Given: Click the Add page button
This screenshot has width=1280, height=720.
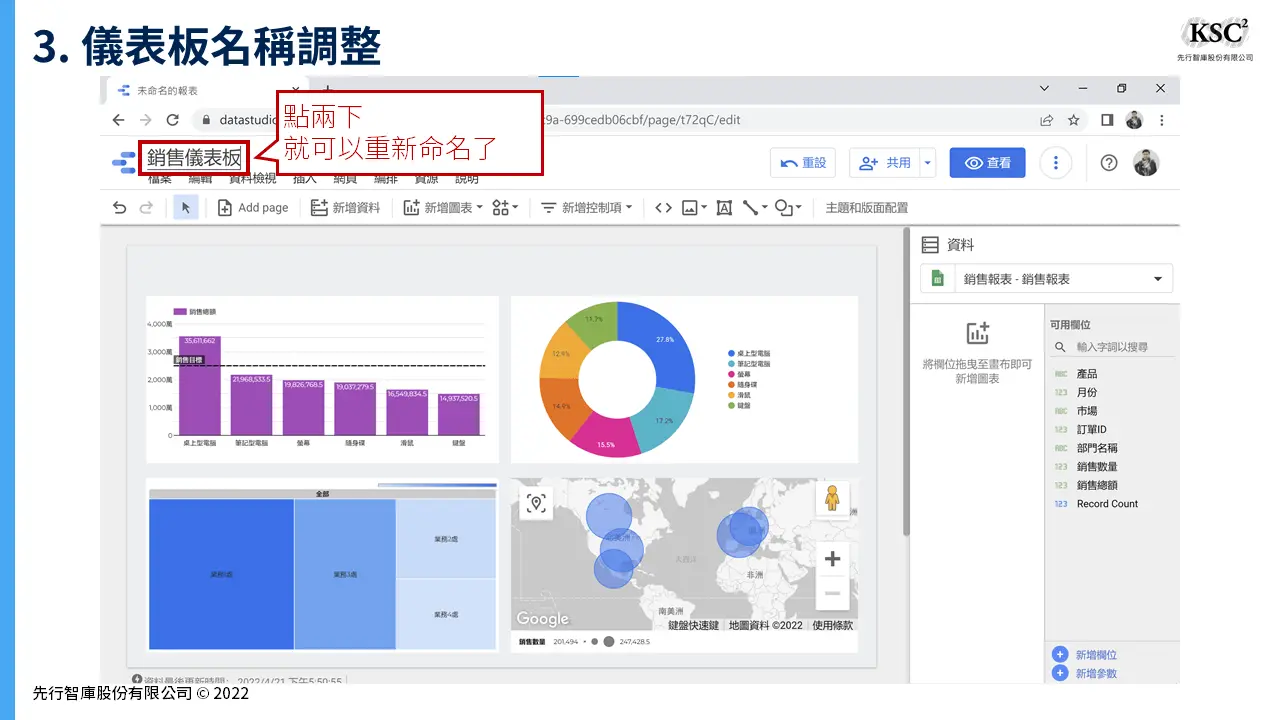Looking at the screenshot, I should click(253, 207).
